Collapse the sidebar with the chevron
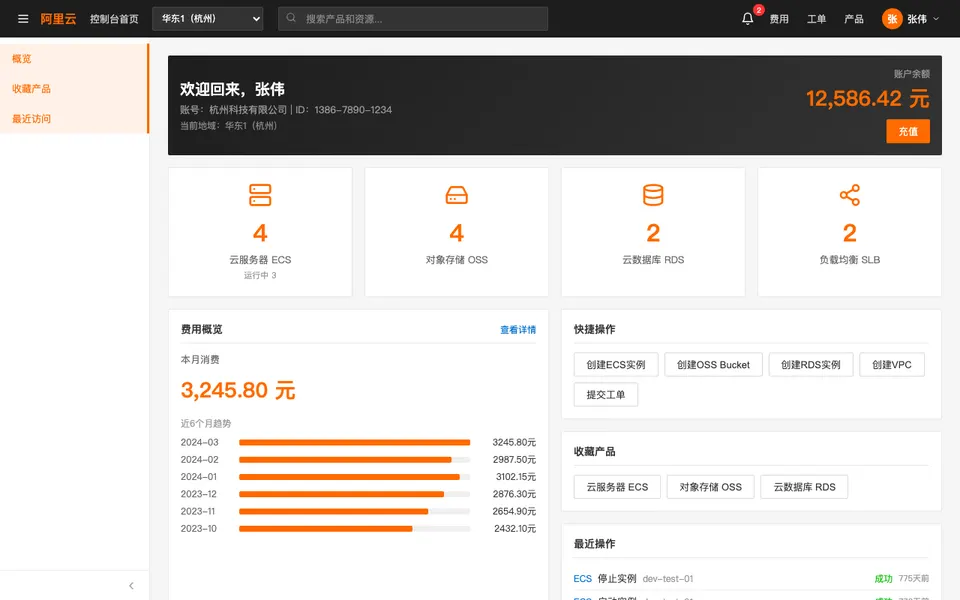This screenshot has width=960, height=600. [x=131, y=586]
